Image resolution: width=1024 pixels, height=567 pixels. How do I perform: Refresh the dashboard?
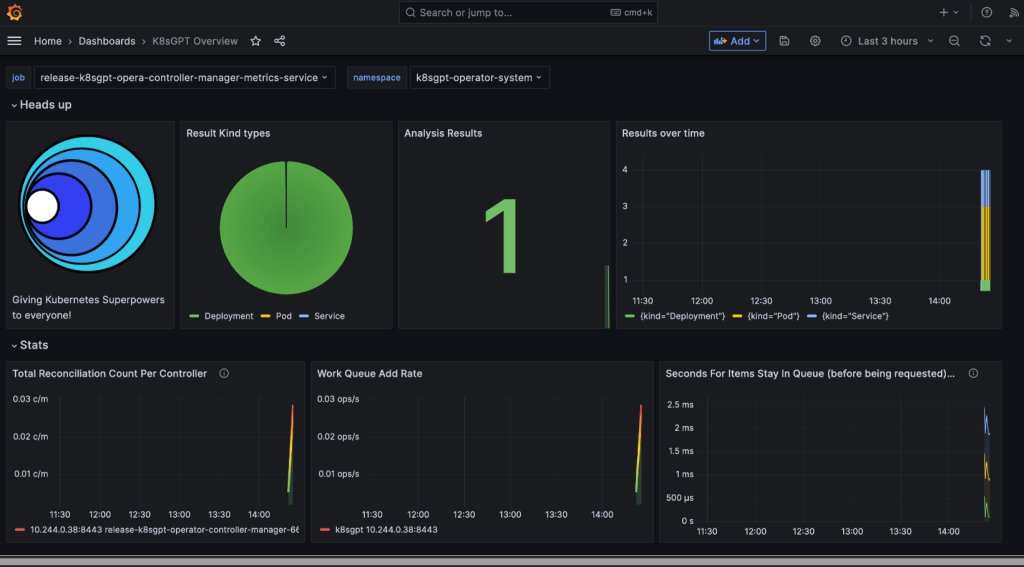click(x=985, y=41)
